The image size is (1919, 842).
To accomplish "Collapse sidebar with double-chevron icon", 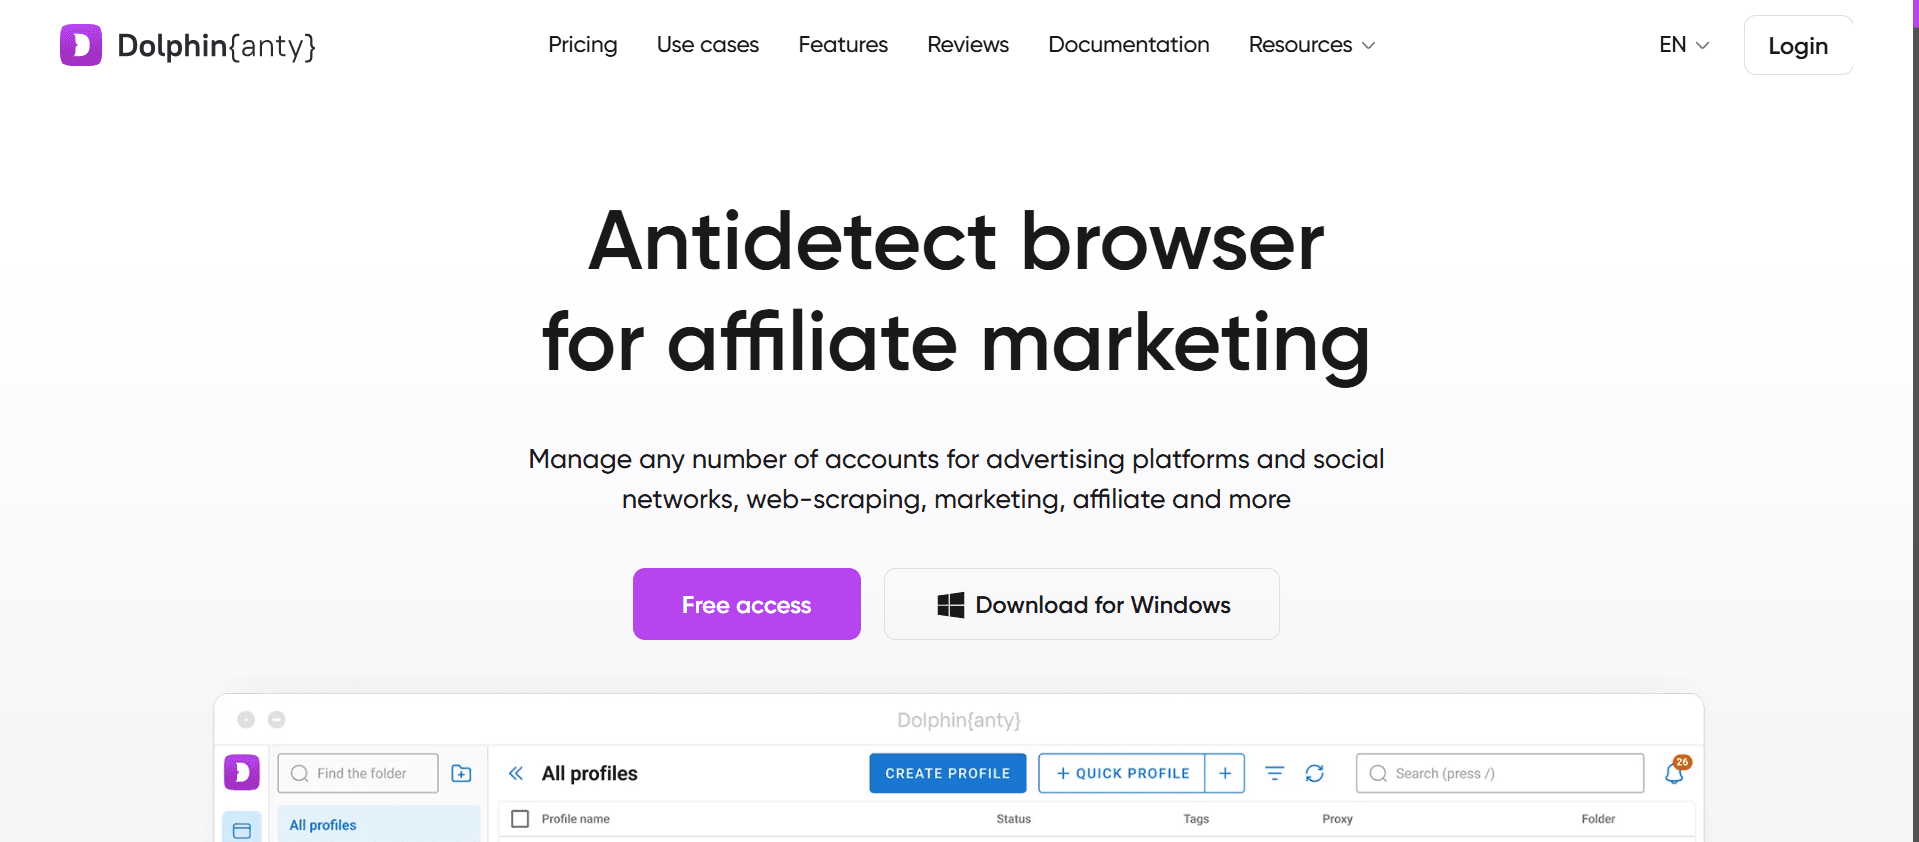I will point(516,773).
